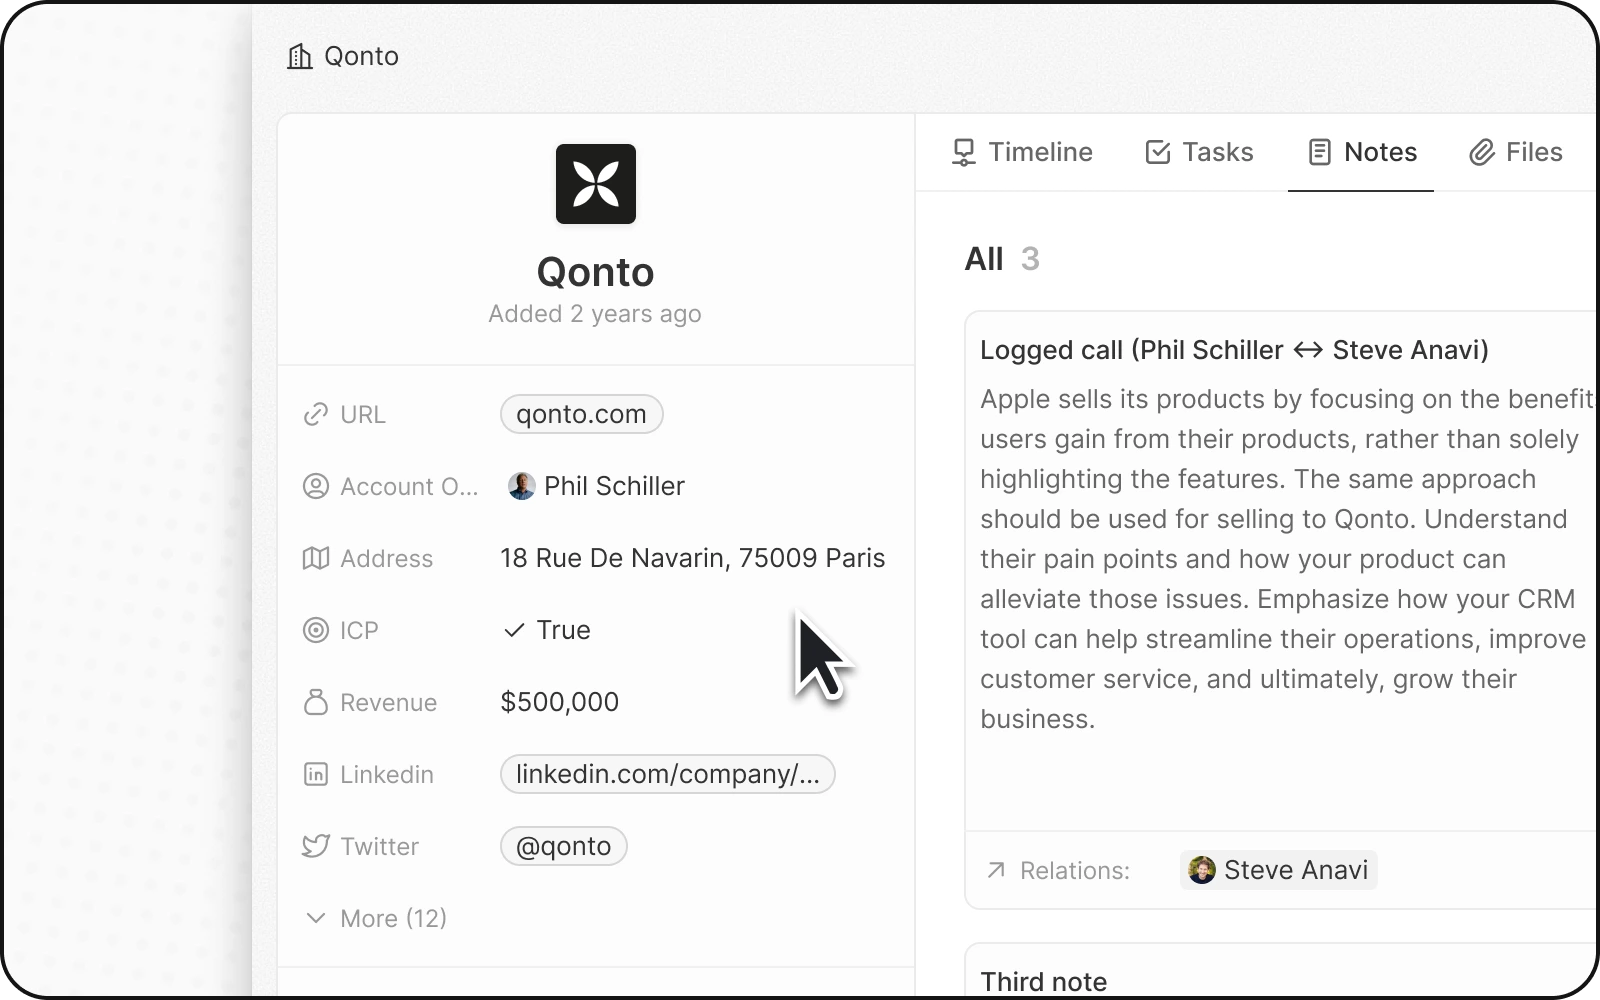Open the Logged call note title
1600x1000 pixels.
[1233, 350]
